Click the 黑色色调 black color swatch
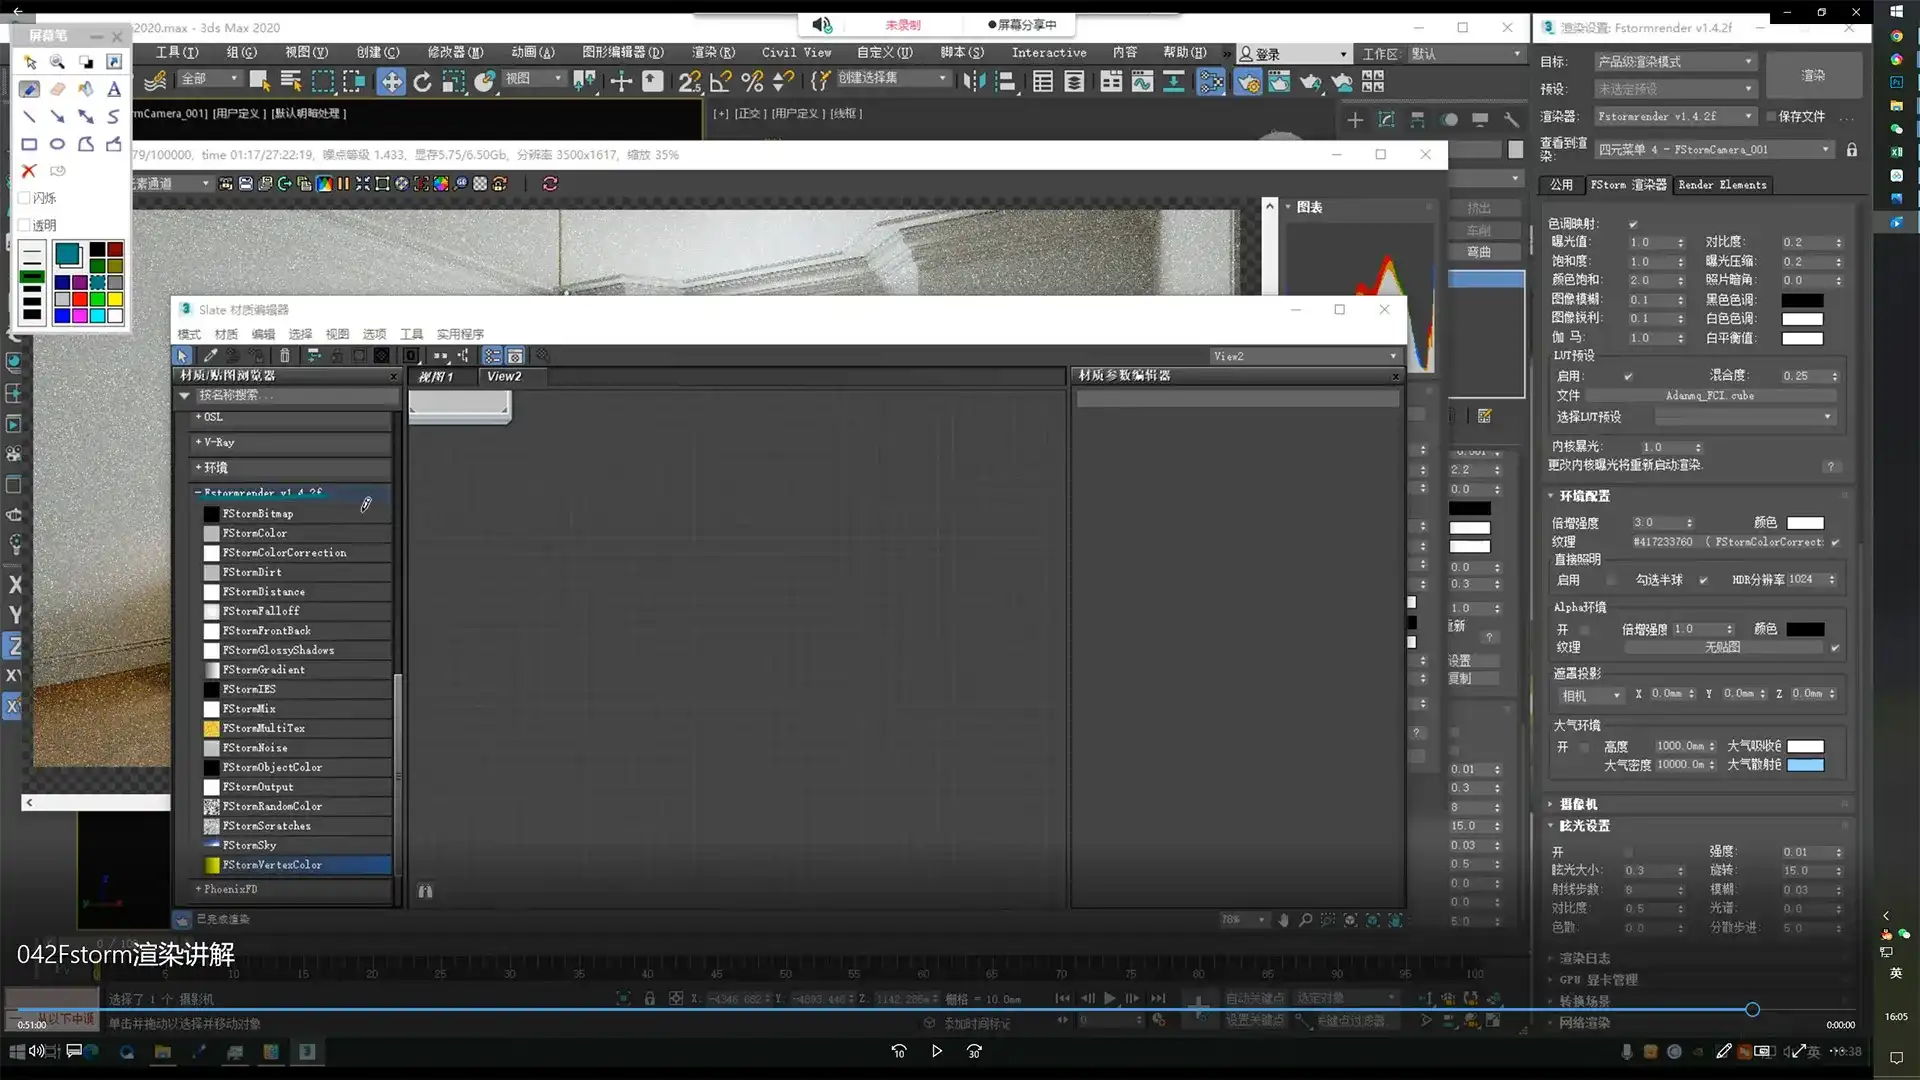The image size is (1920, 1080). click(x=1802, y=300)
